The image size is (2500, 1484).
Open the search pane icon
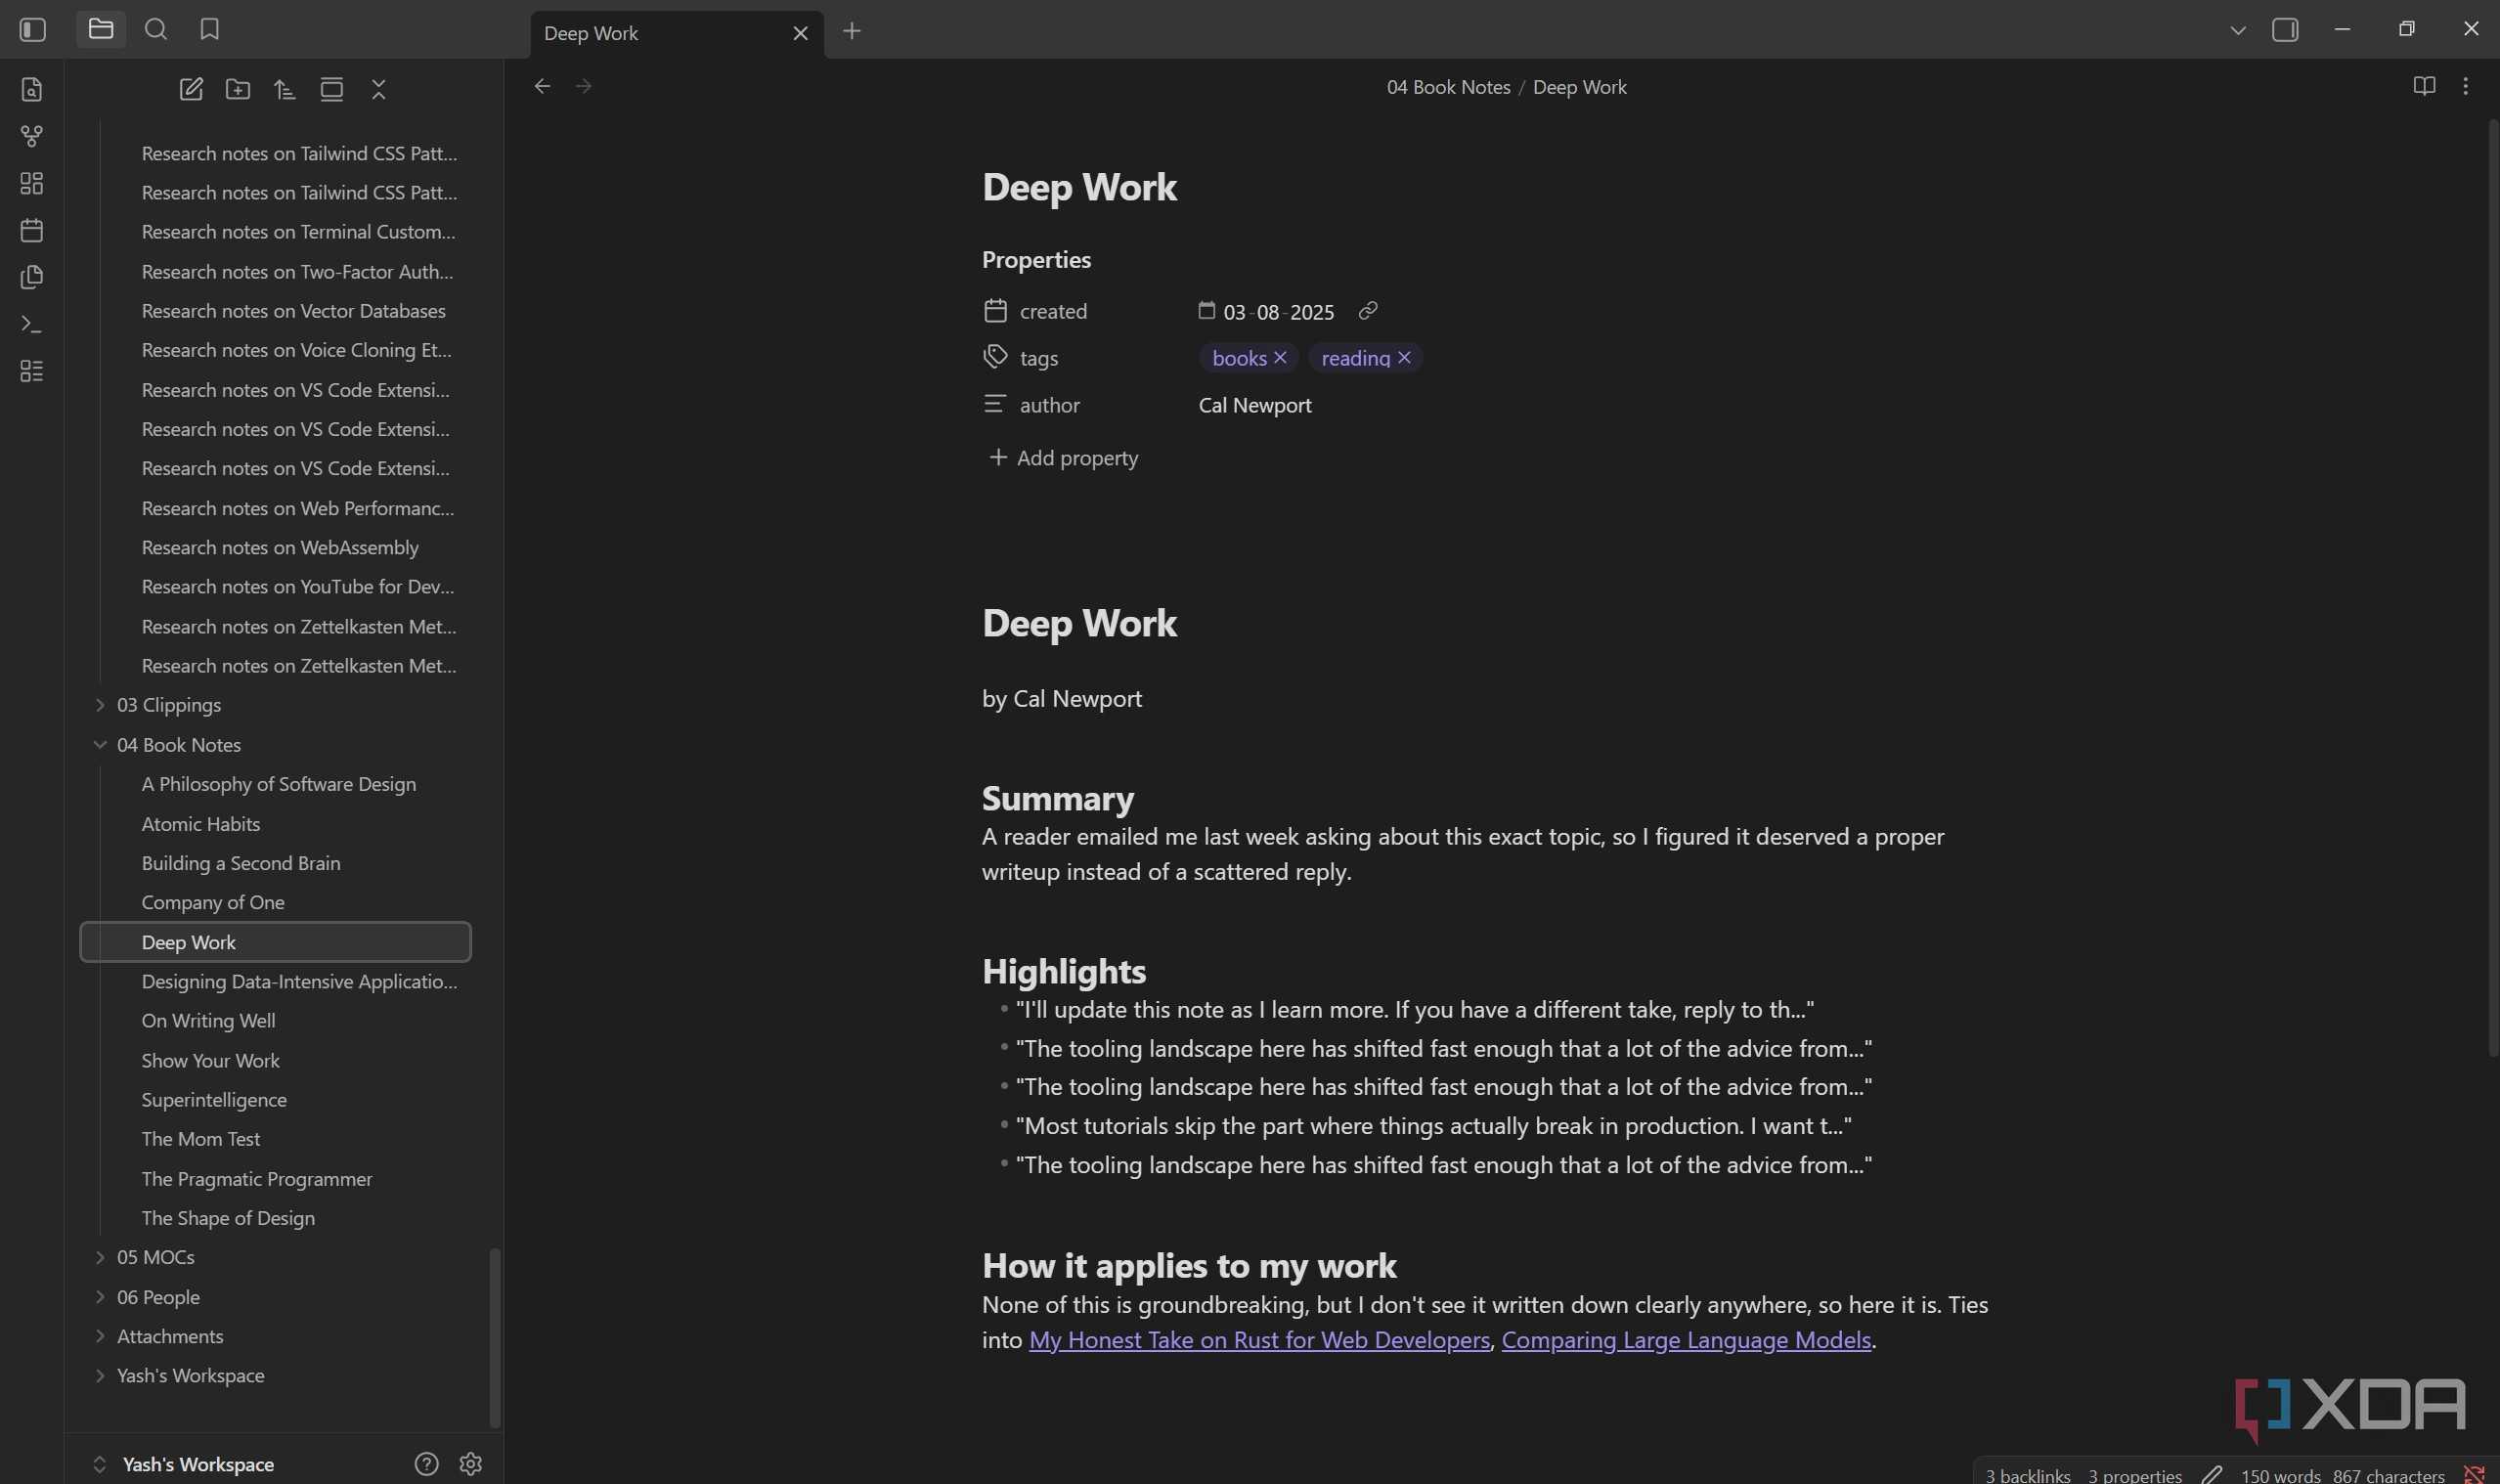[156, 29]
